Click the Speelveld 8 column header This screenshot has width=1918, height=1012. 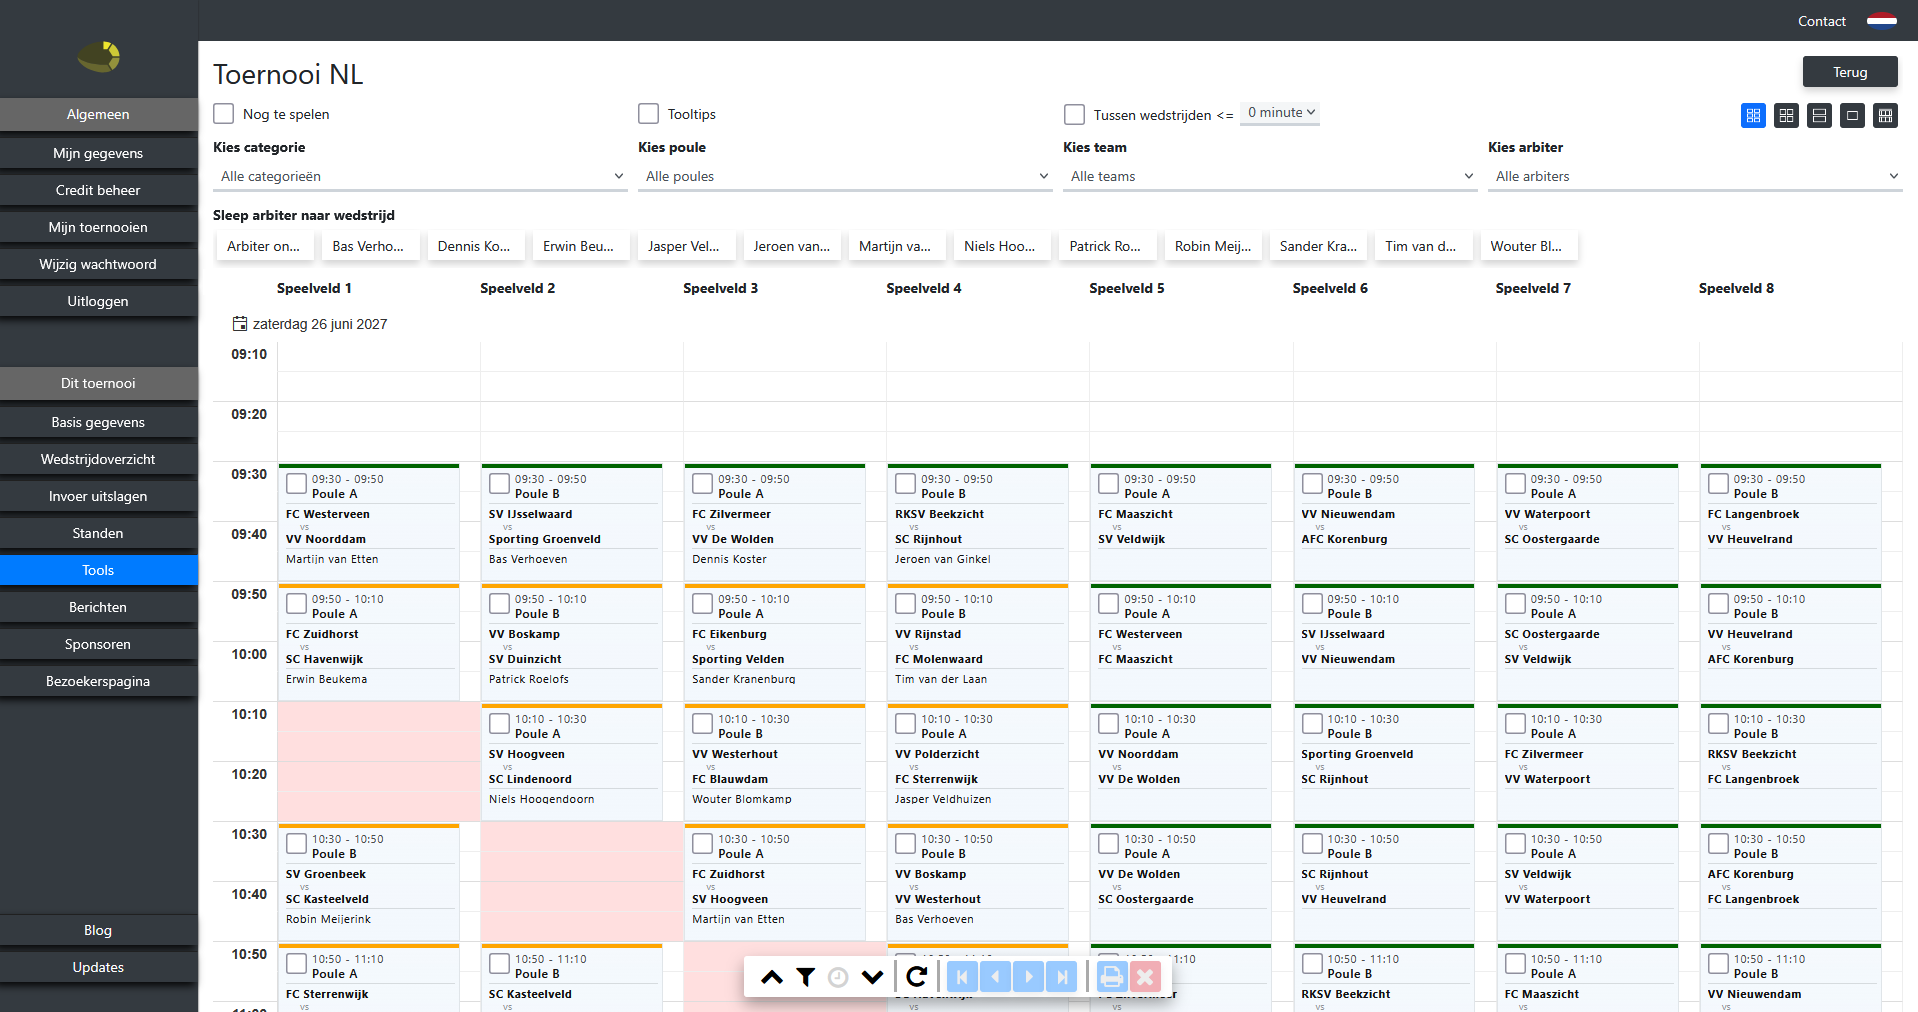(x=1736, y=288)
